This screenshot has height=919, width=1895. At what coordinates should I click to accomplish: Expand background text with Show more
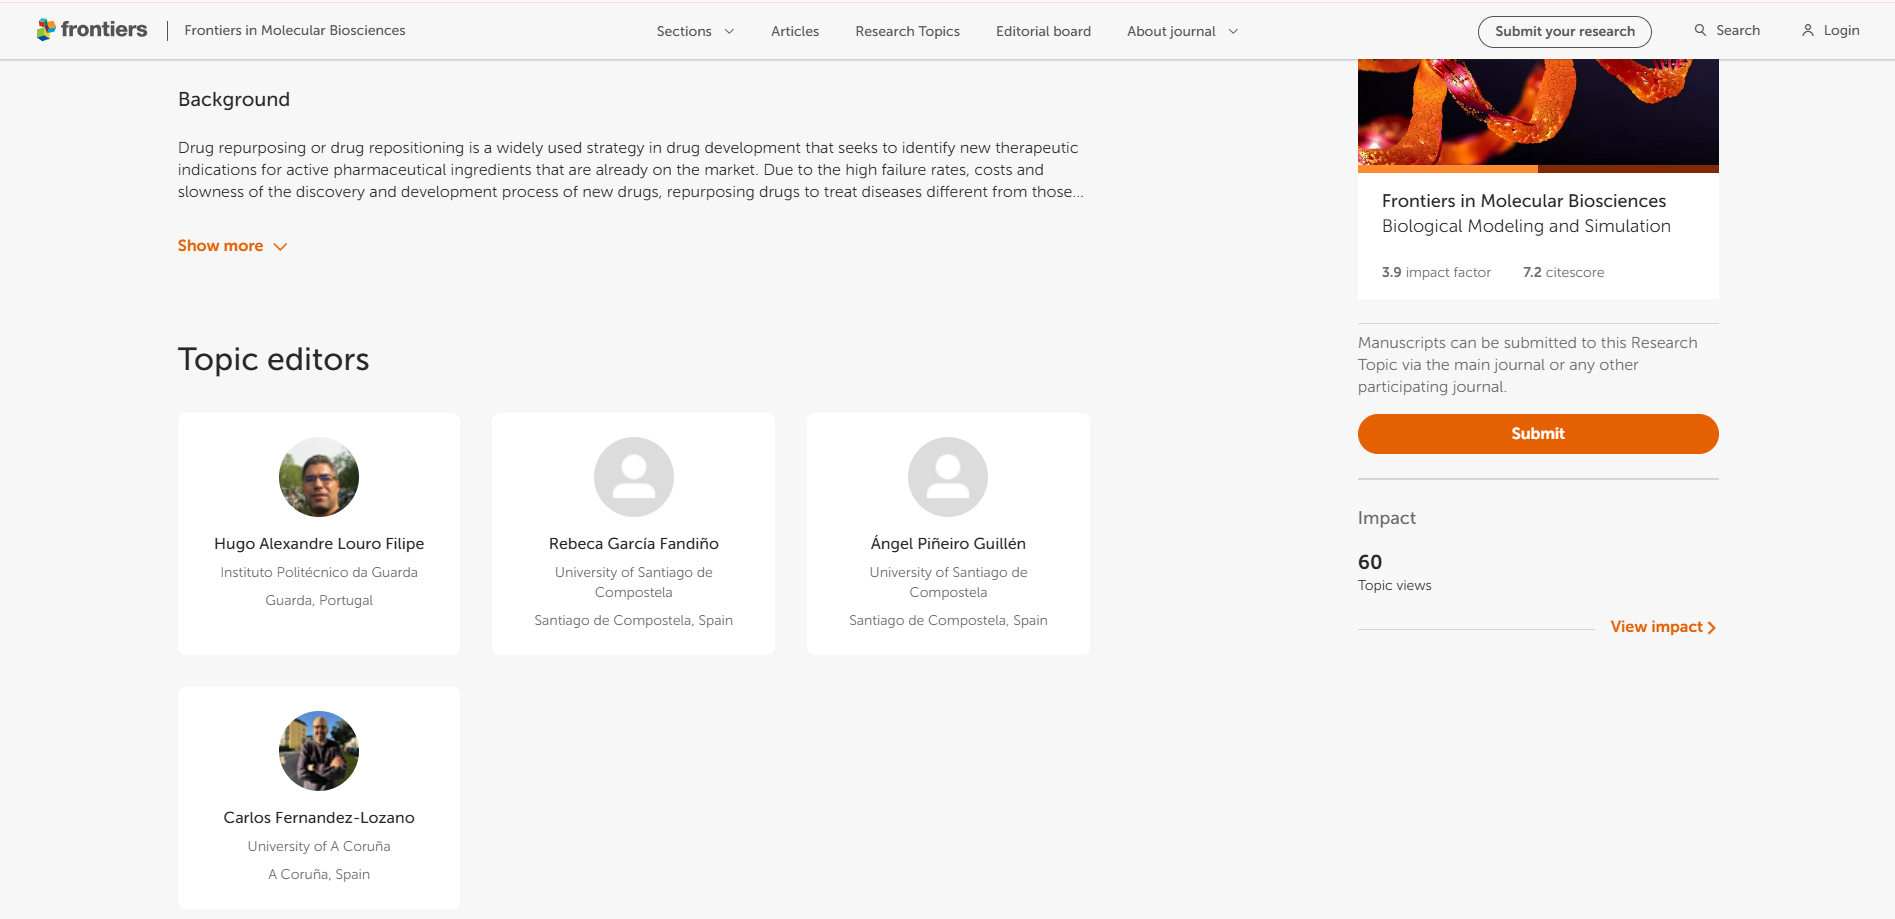pyautogui.click(x=232, y=246)
